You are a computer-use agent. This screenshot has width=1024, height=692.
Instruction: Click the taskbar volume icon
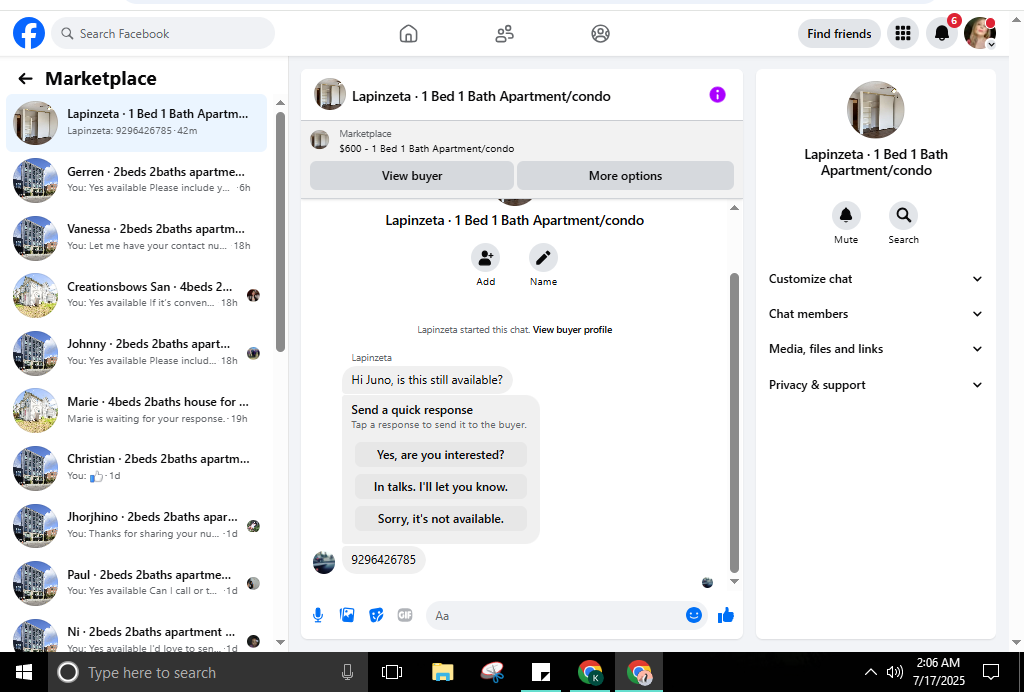tap(894, 672)
